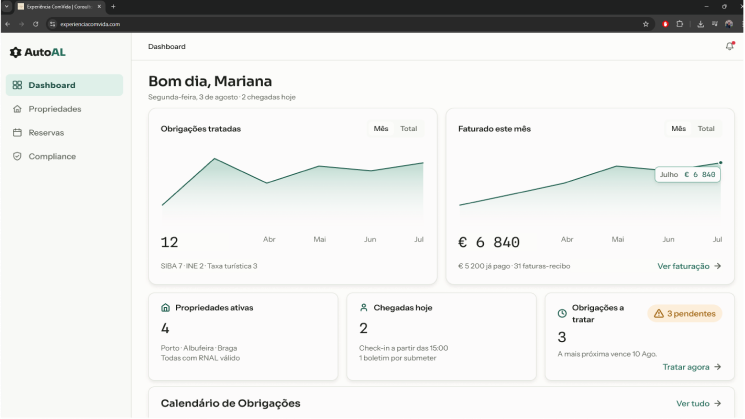Screen dimensions: 745x419
Task: Open the Ver faturação link
Action: 689,267
